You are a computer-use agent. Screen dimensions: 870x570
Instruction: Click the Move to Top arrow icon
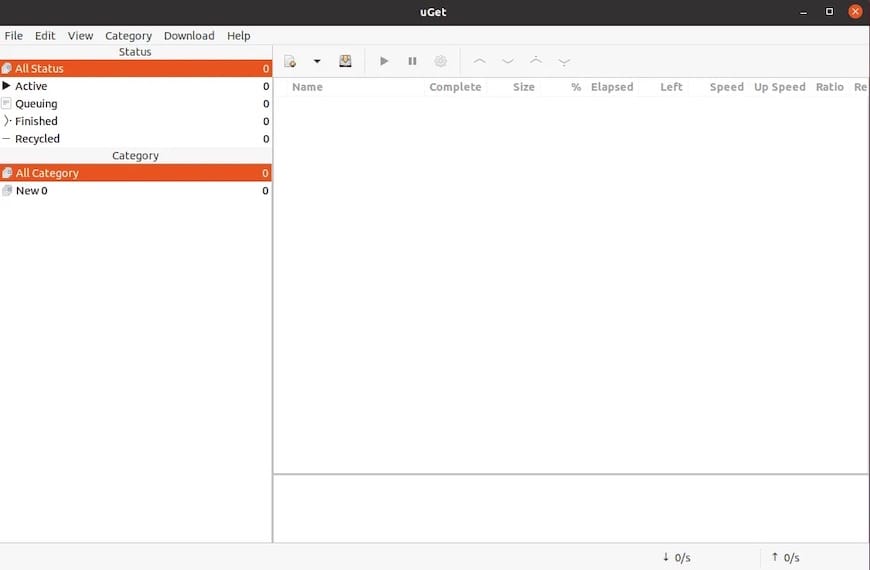point(536,60)
